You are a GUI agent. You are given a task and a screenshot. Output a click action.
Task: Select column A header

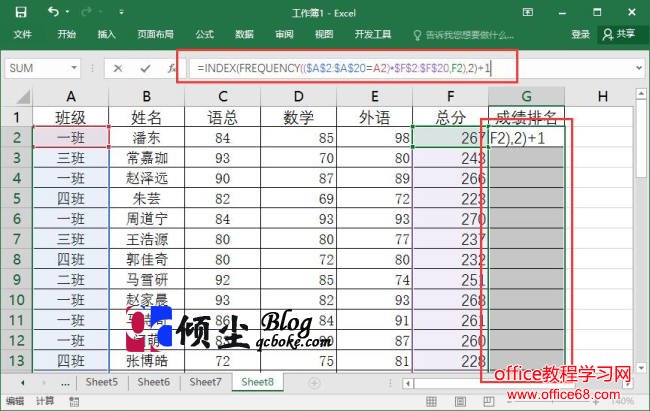point(71,97)
